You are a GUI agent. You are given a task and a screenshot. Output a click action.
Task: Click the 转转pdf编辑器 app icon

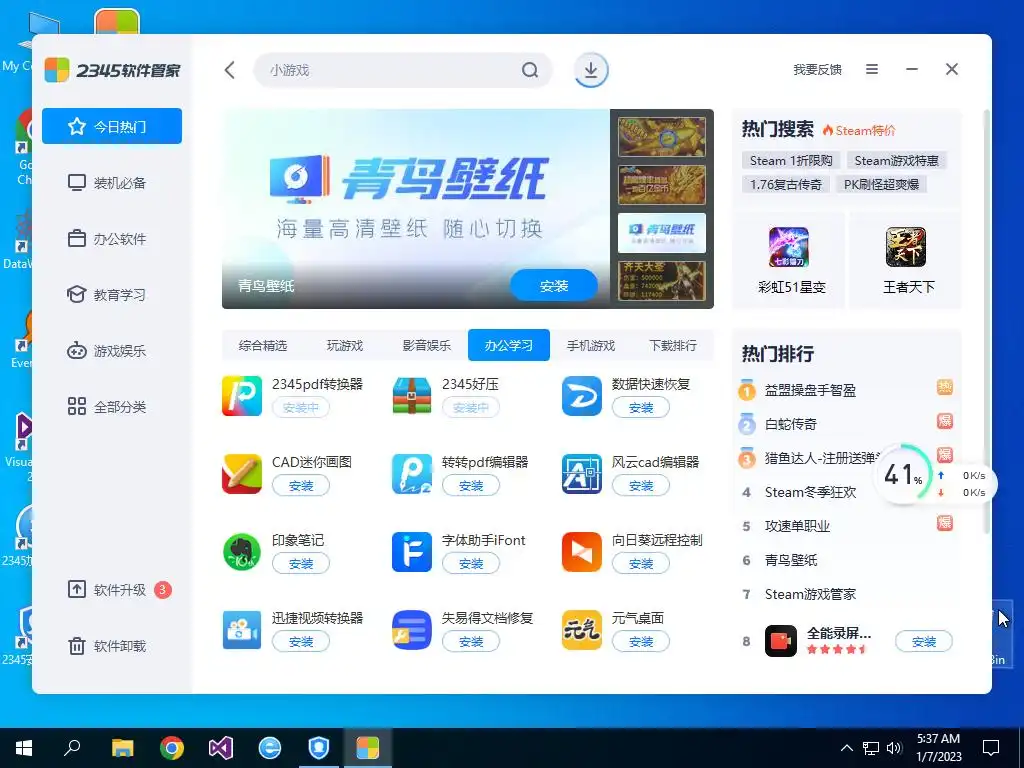pyautogui.click(x=411, y=474)
